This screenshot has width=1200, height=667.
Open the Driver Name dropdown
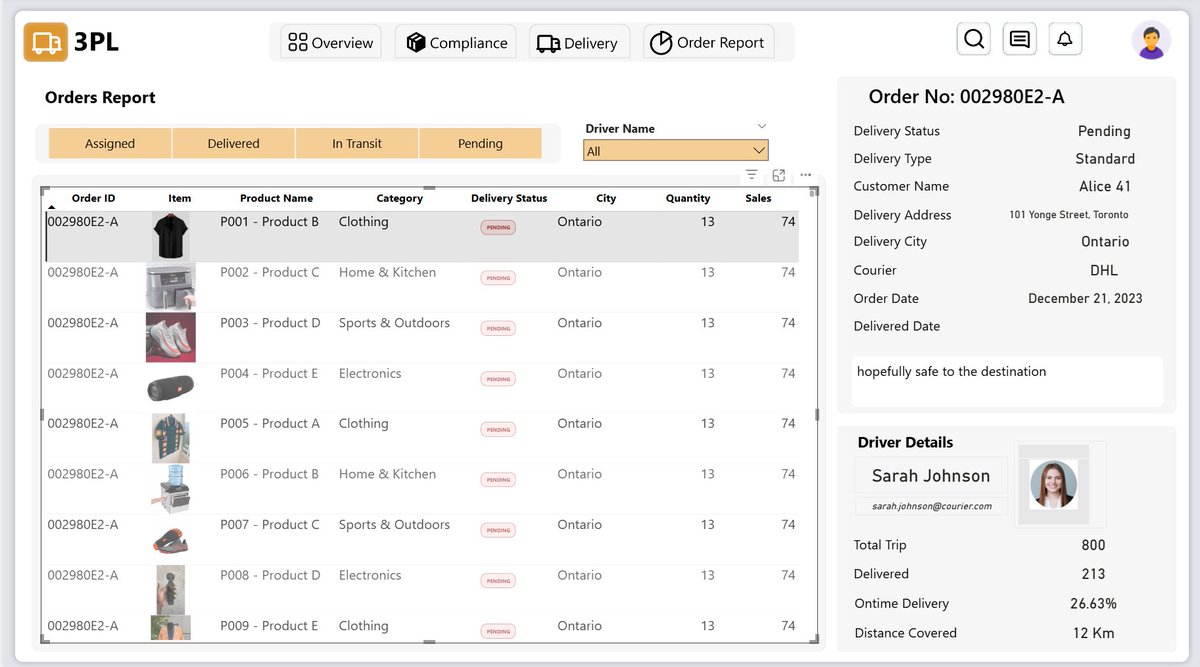(675, 149)
